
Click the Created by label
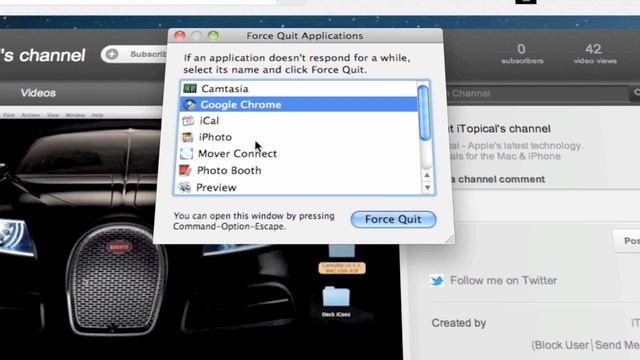tap(458, 323)
